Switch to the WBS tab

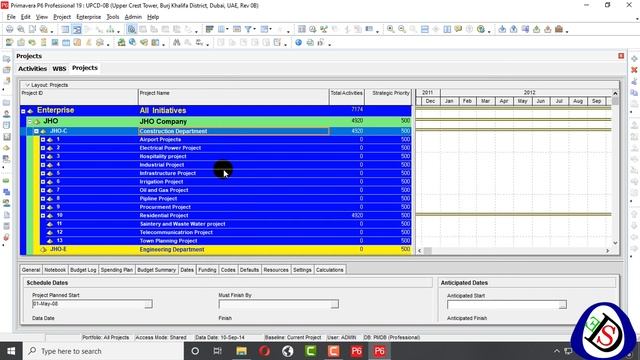tap(59, 69)
